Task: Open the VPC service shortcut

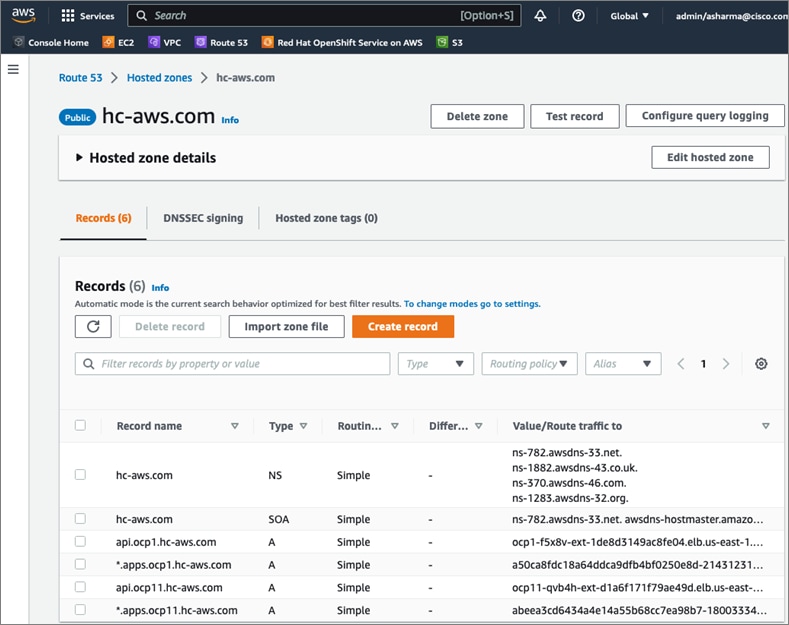Action: pos(165,42)
